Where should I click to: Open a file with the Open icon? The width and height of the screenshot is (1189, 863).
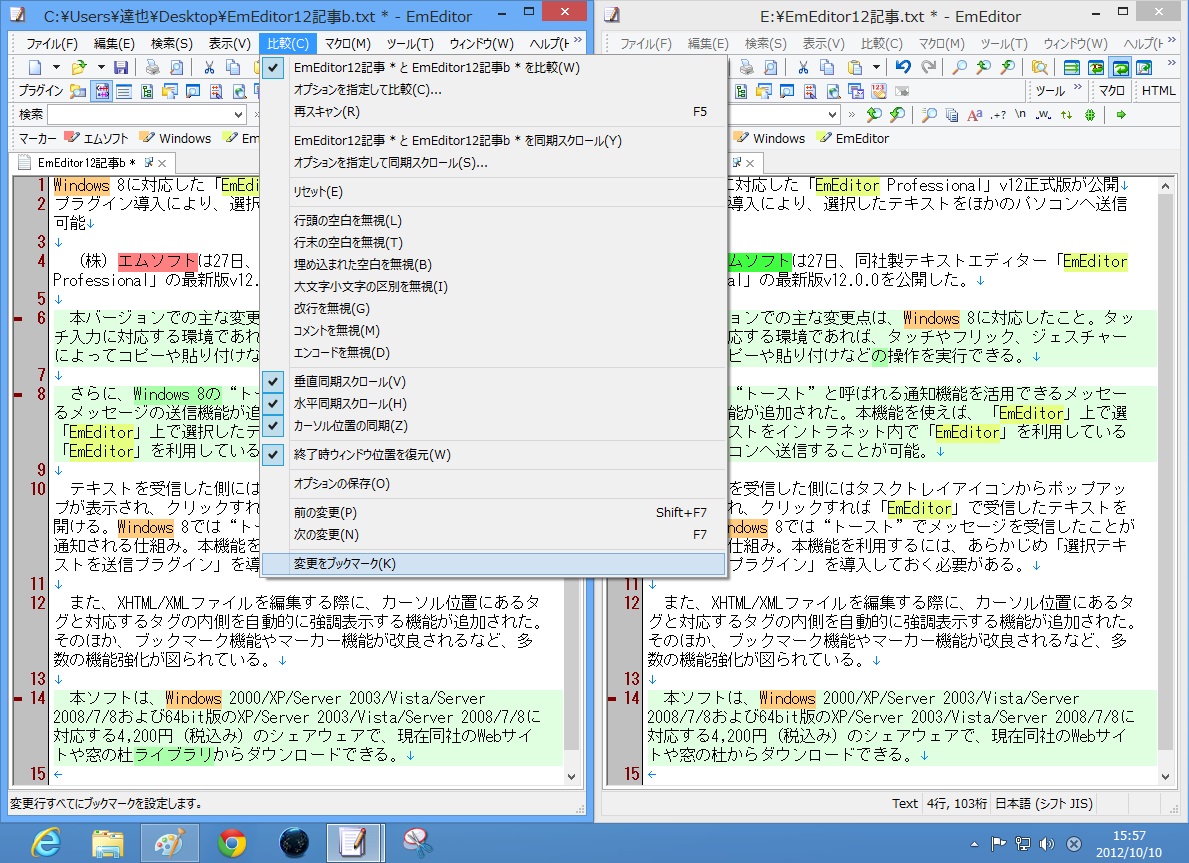(x=78, y=67)
